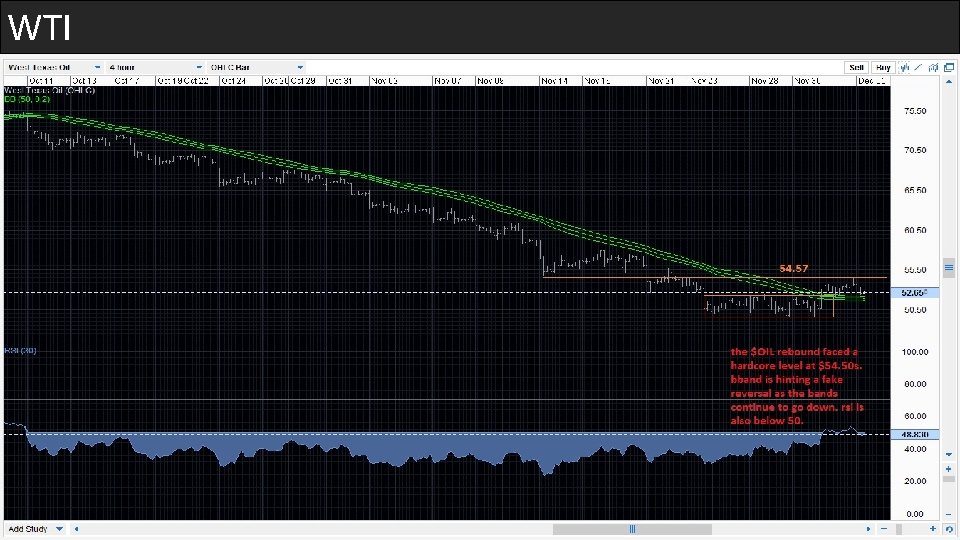Click the Nov 28 date marker
960x540 pixels.
point(765,81)
